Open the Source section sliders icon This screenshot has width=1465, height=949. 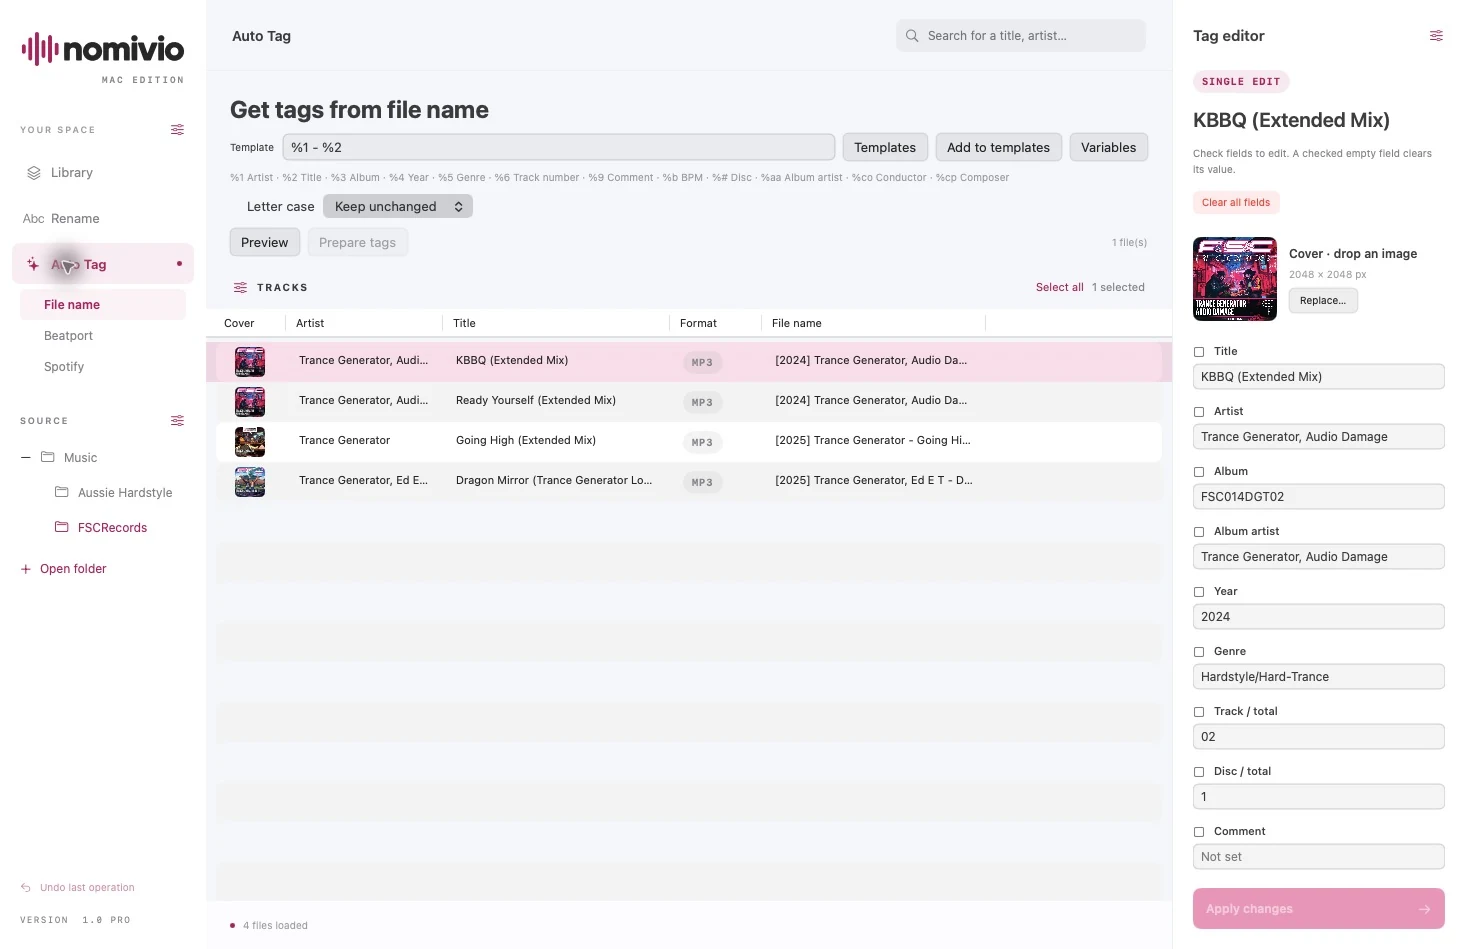tap(177, 421)
